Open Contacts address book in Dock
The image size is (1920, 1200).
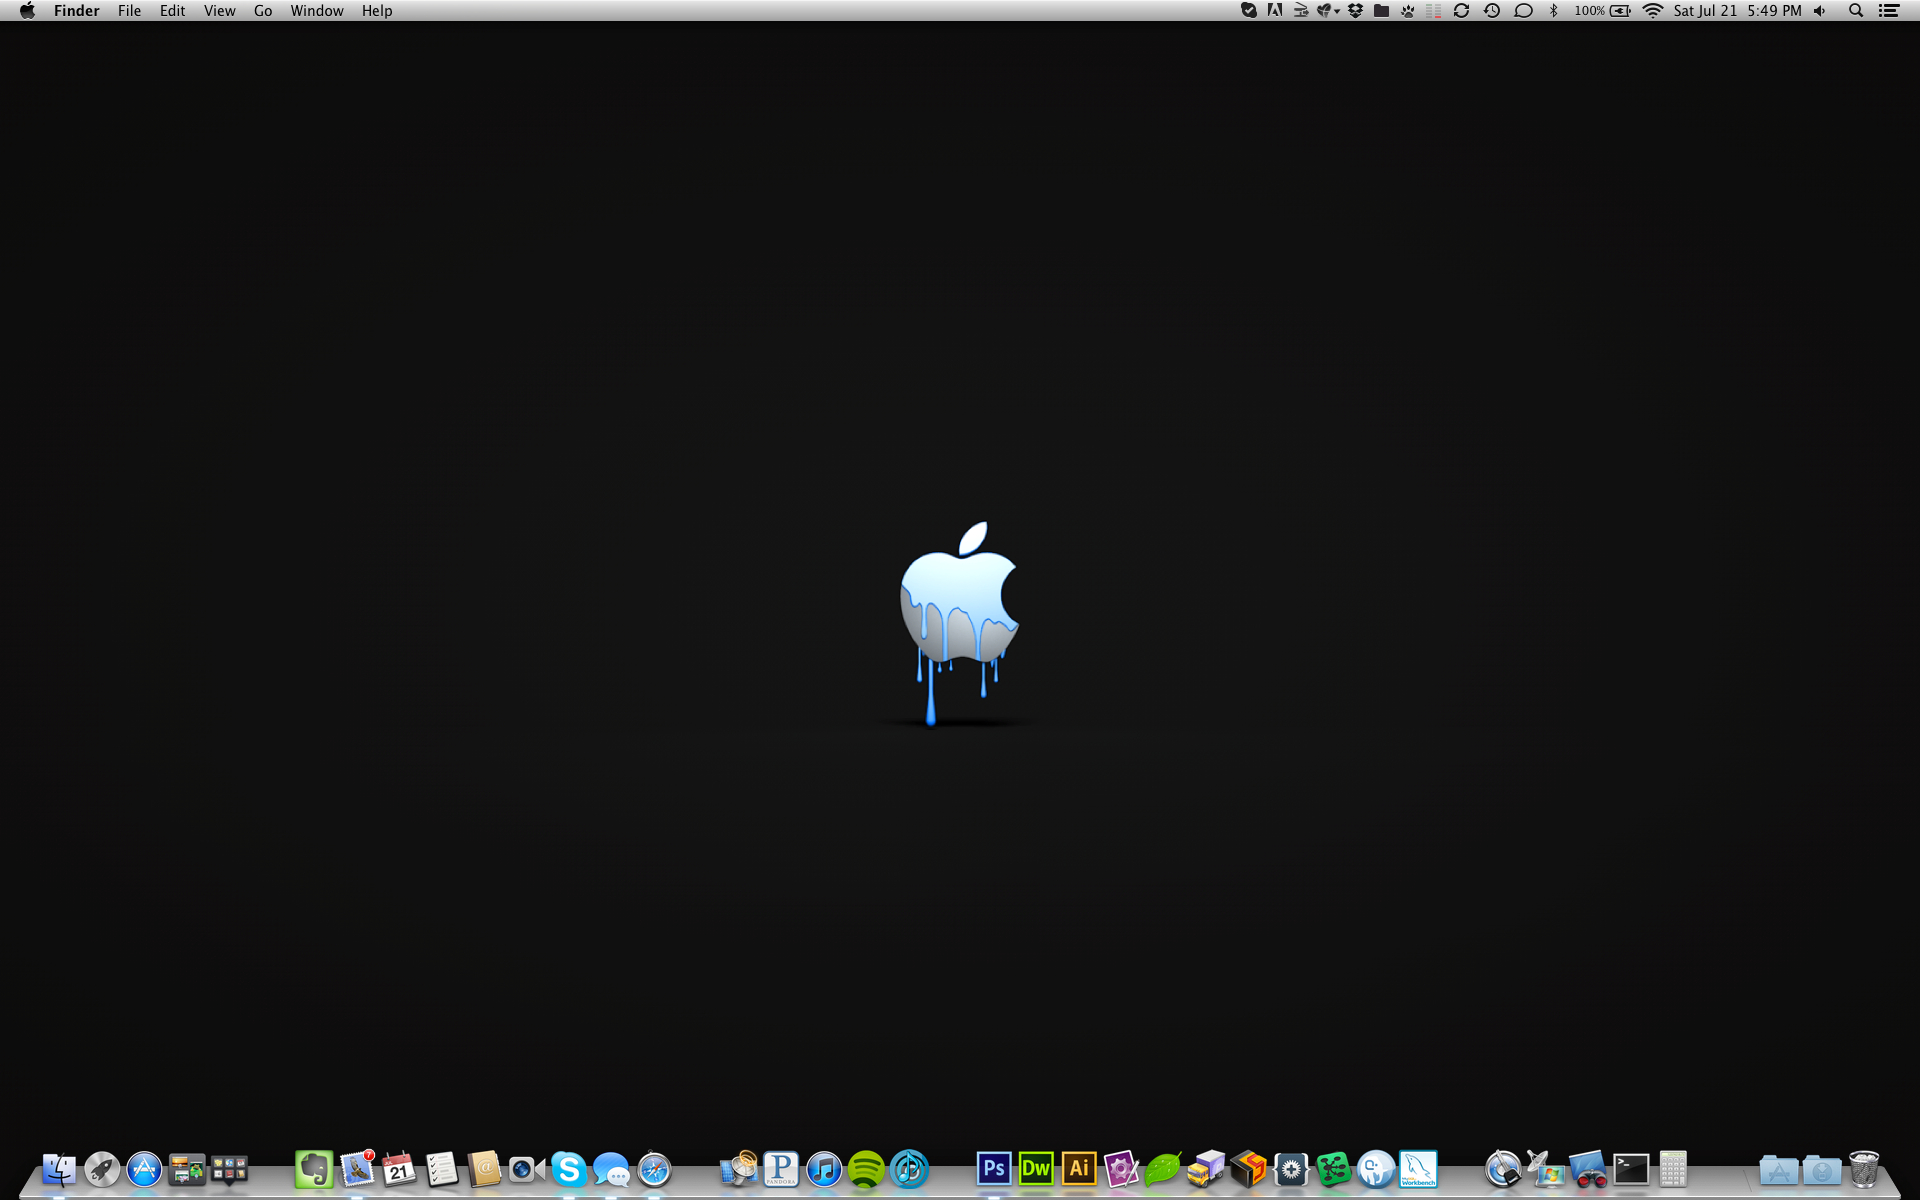click(484, 1168)
